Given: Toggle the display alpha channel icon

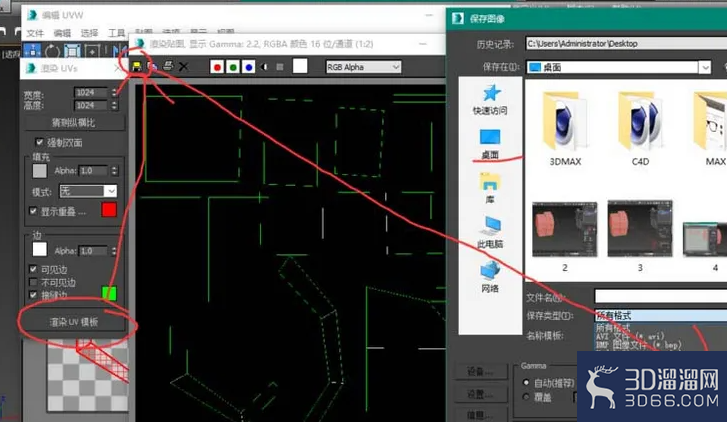Looking at the screenshot, I should tap(265, 67).
